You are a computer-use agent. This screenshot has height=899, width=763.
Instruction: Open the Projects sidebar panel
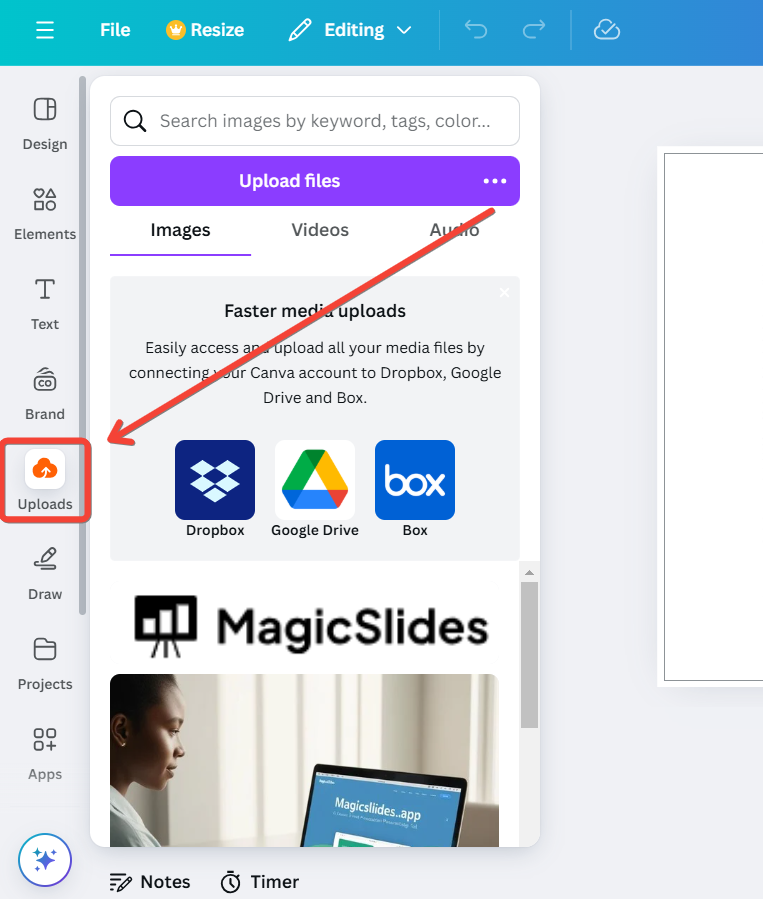[45, 664]
